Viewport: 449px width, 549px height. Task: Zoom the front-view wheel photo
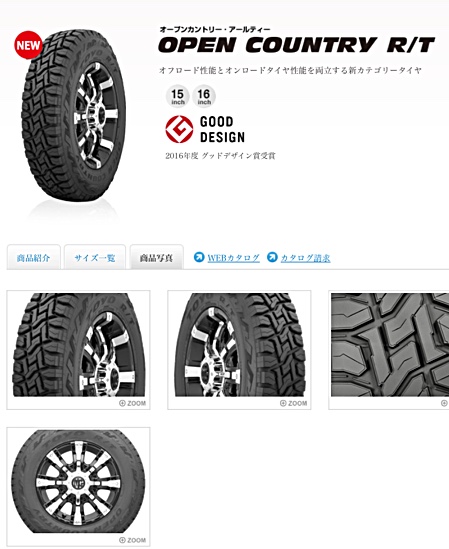tap(132, 540)
